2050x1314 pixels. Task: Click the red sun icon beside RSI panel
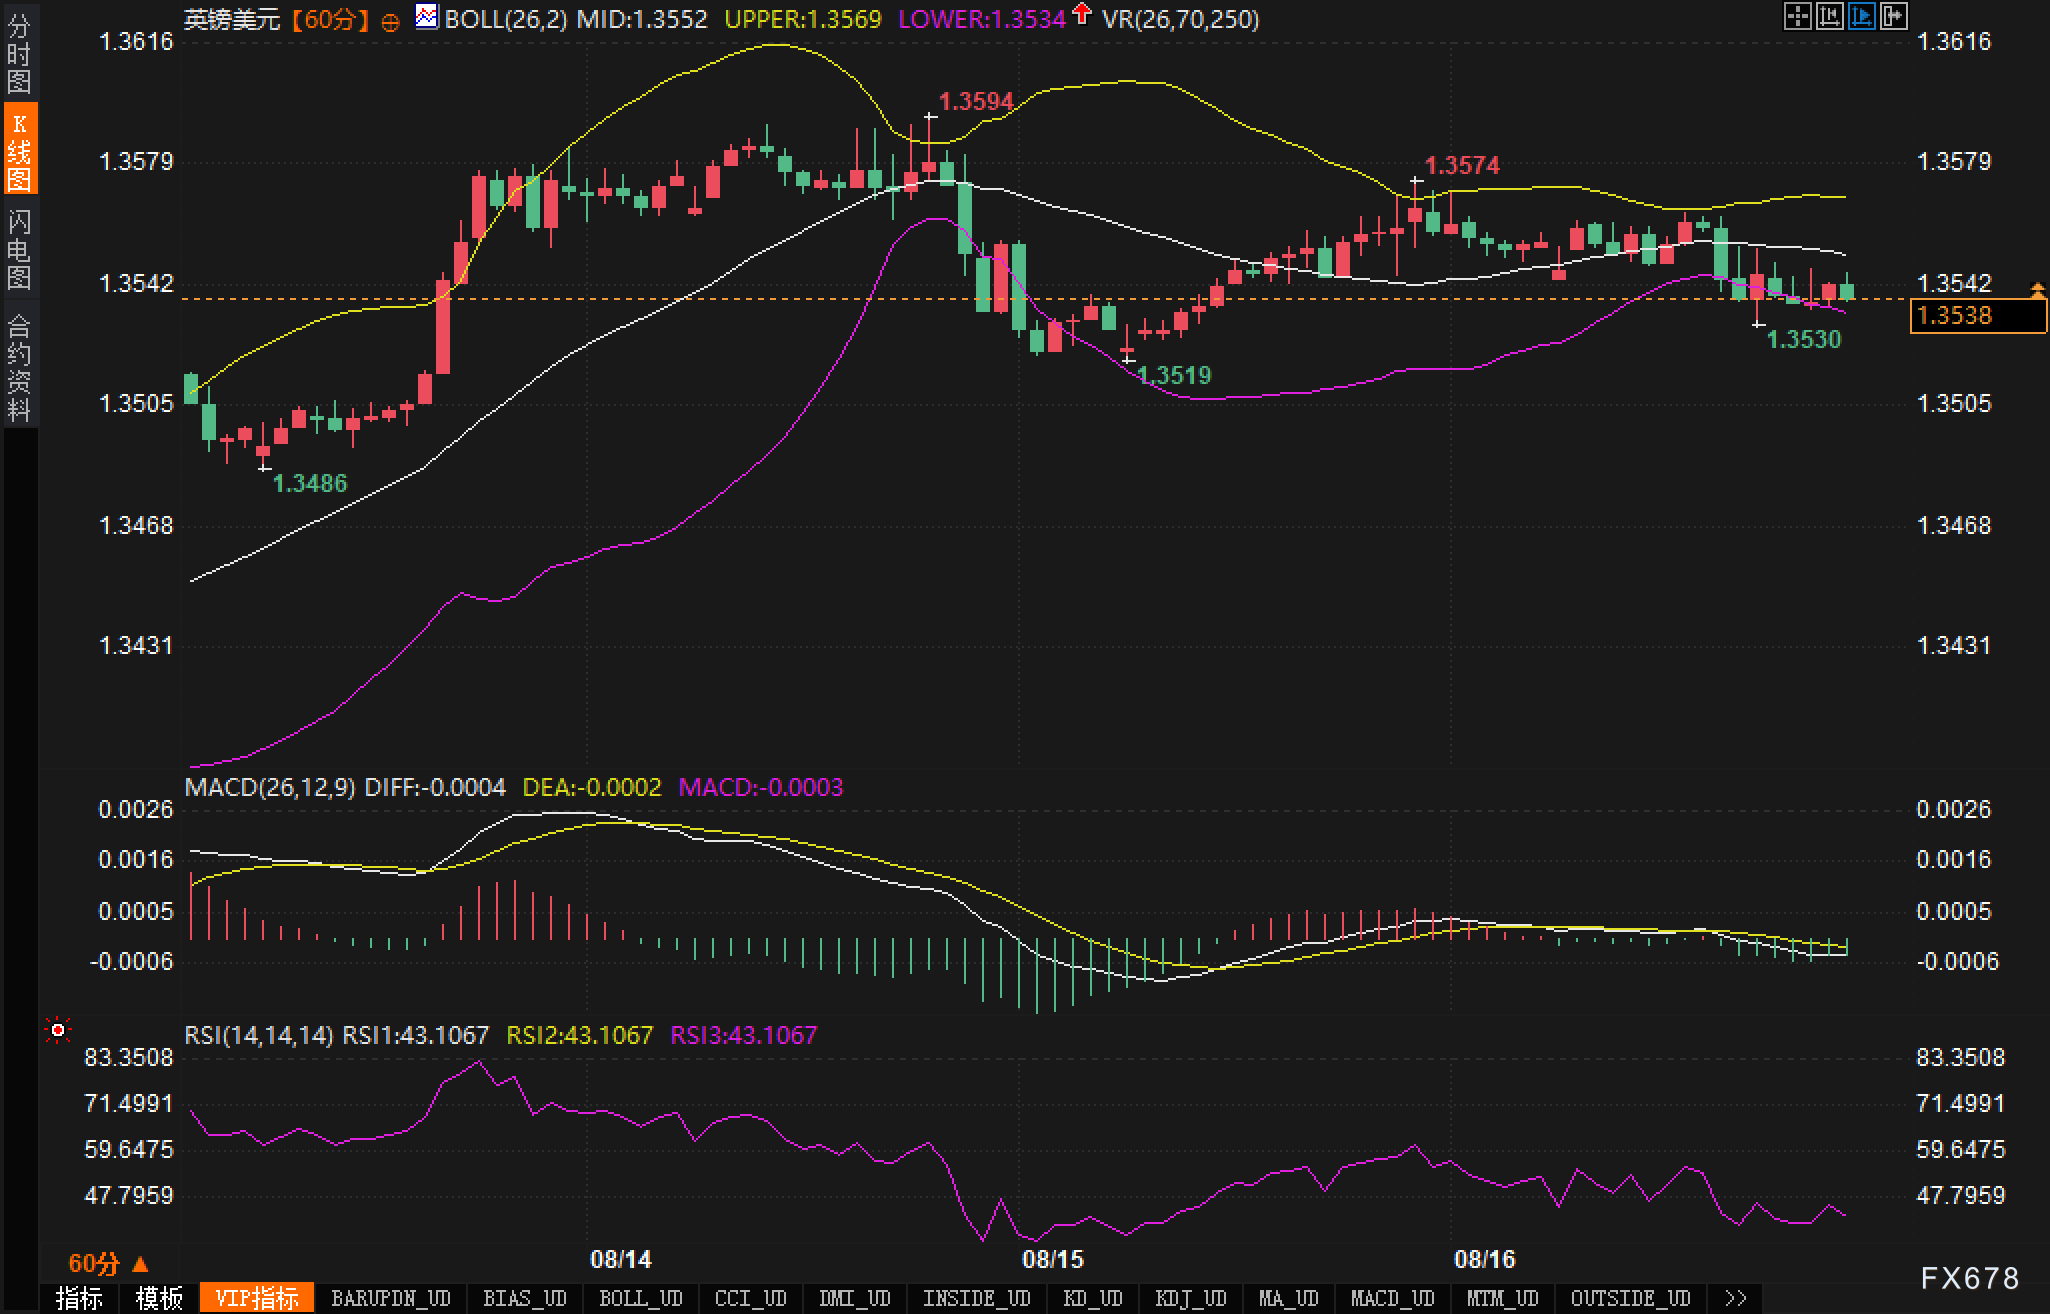coord(58,1030)
